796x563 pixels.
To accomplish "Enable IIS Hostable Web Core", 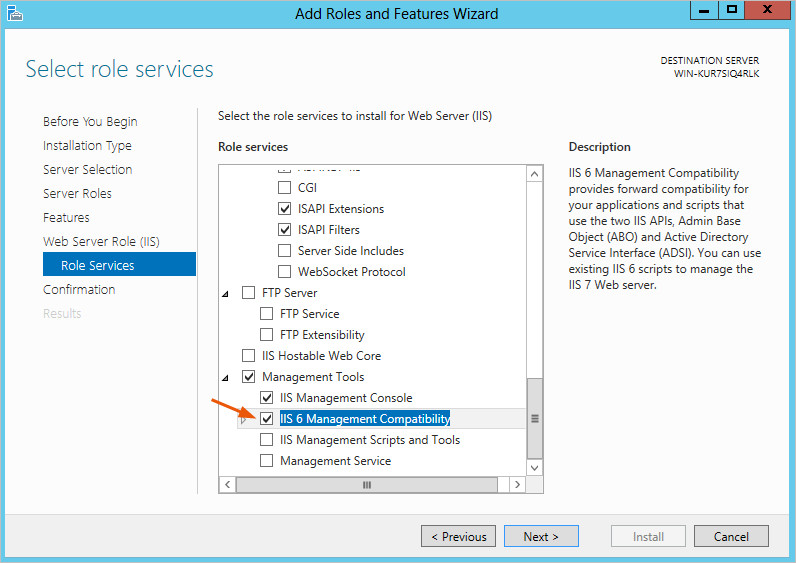I will tap(249, 356).
